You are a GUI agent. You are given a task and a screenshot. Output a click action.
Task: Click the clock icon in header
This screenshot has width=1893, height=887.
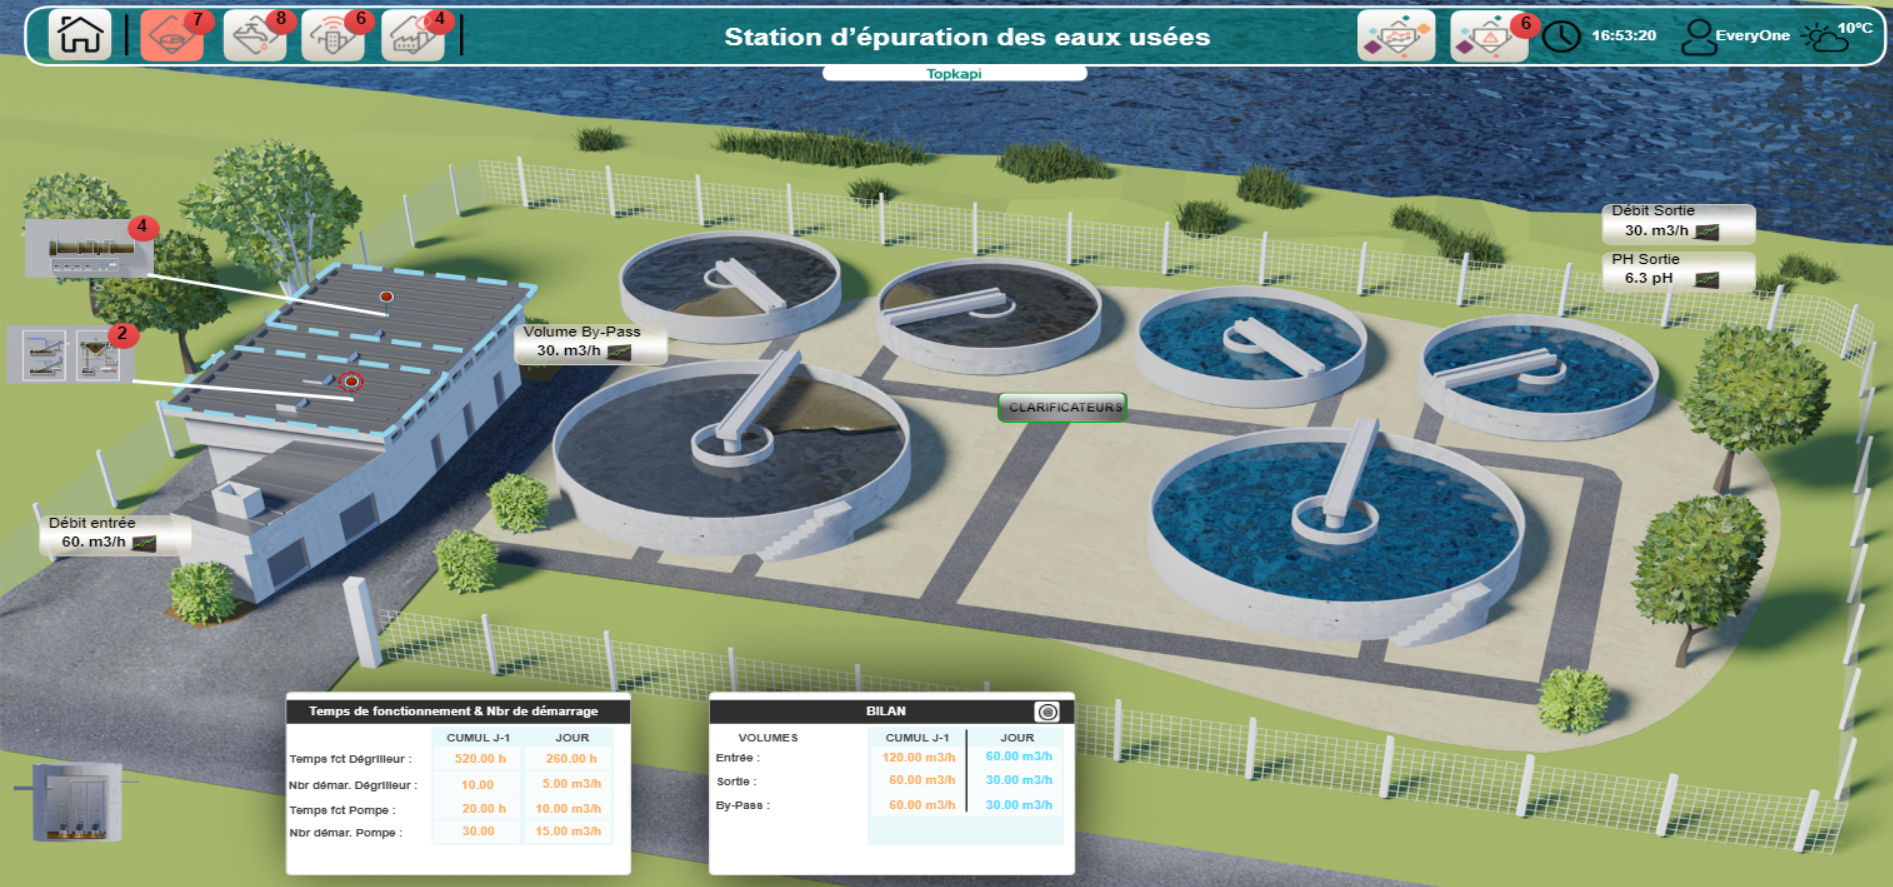[x=1561, y=37]
